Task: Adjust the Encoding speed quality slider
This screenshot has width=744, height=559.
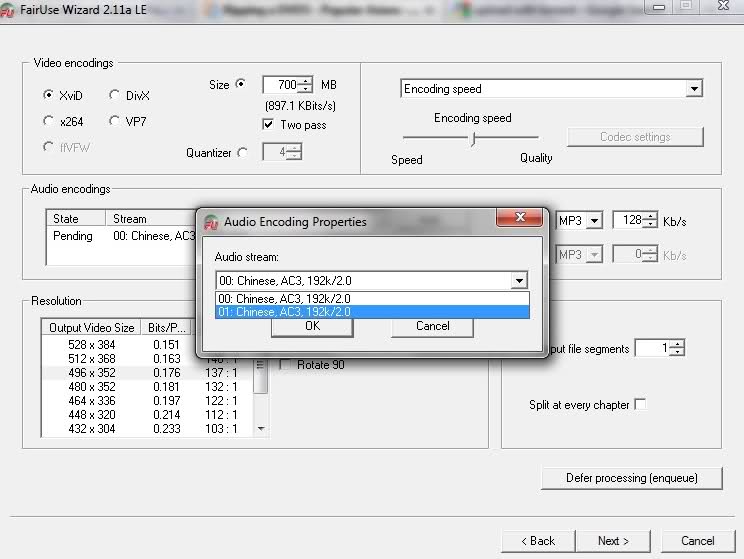Action: 473,139
